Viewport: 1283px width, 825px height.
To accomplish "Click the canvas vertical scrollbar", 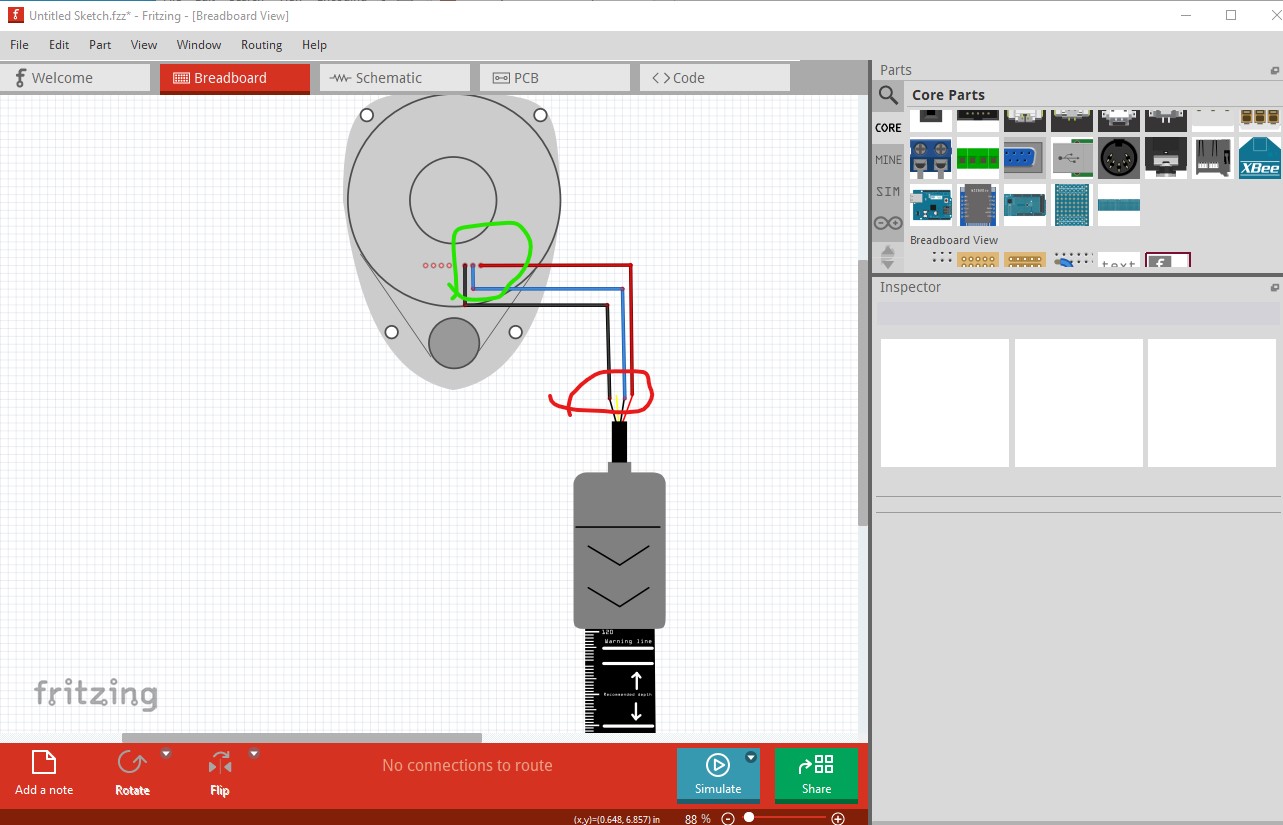I will pos(864,392).
